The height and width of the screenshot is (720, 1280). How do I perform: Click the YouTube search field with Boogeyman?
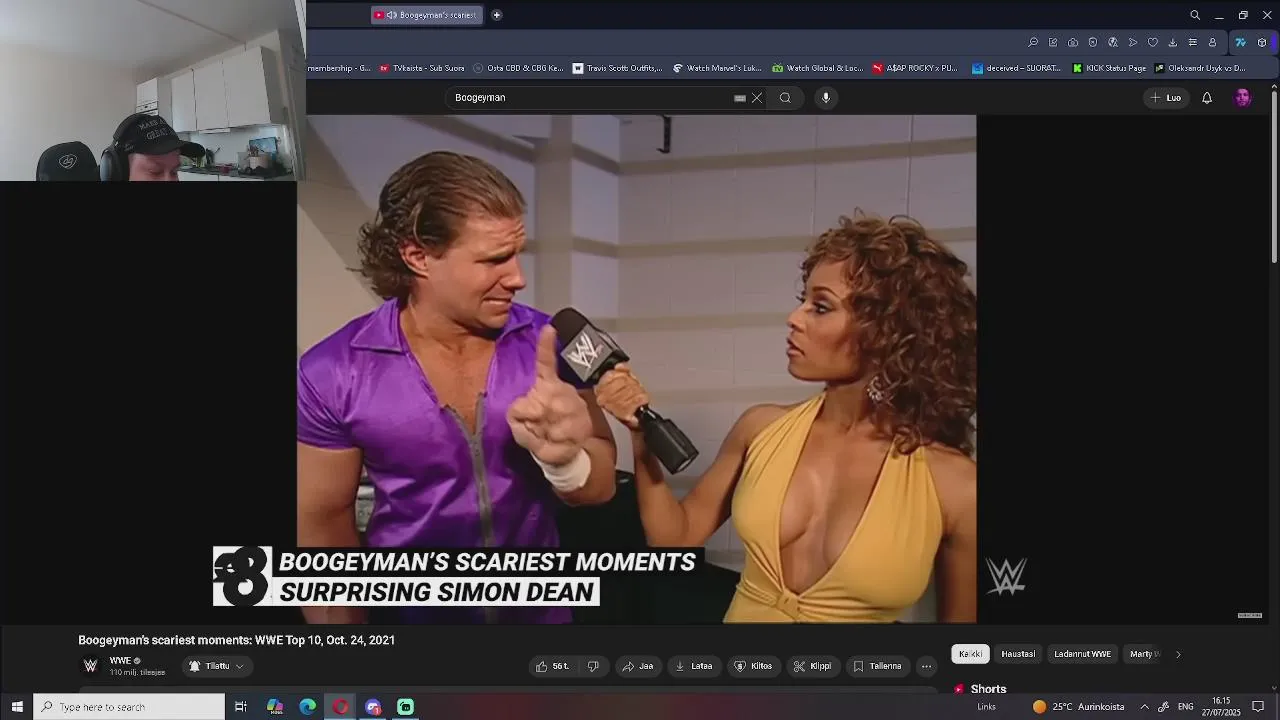(x=590, y=98)
